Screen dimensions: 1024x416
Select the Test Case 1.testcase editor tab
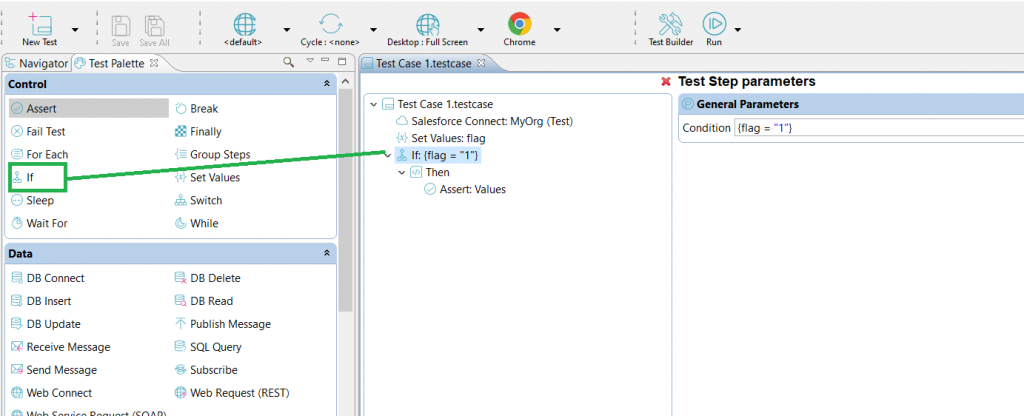pos(425,63)
